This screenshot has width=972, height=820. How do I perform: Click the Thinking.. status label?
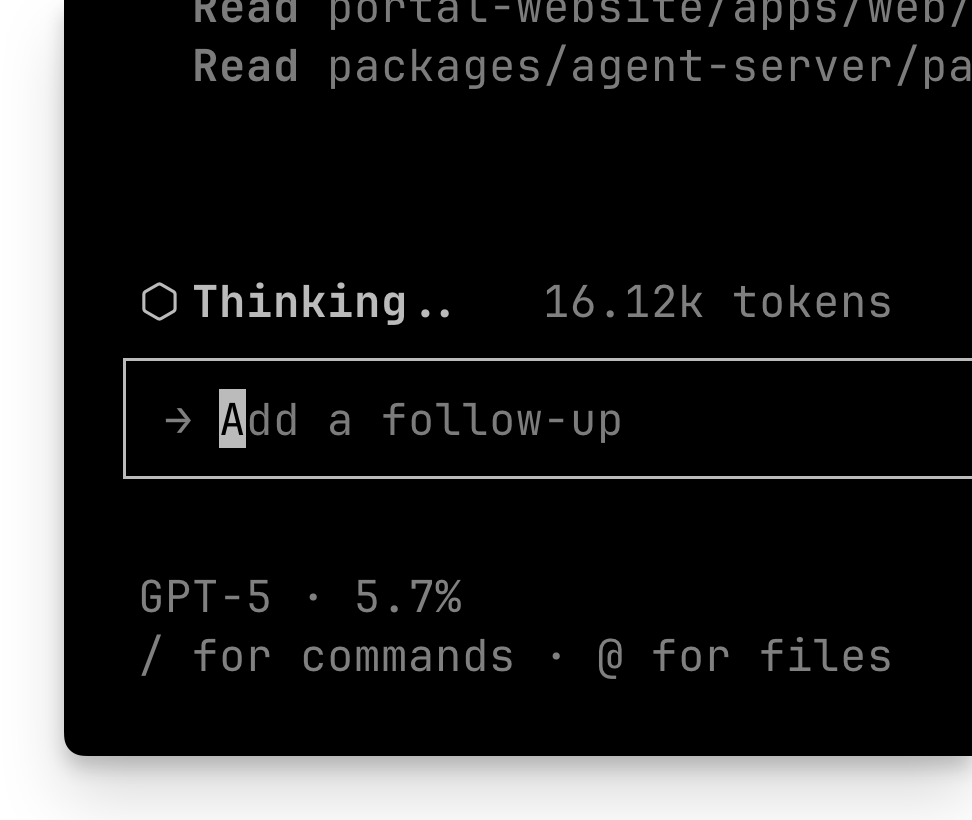pyautogui.click(x=322, y=302)
